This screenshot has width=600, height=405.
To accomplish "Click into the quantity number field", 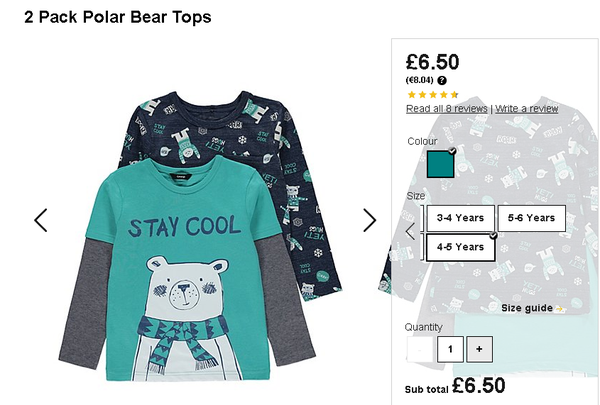I will tap(450, 349).
